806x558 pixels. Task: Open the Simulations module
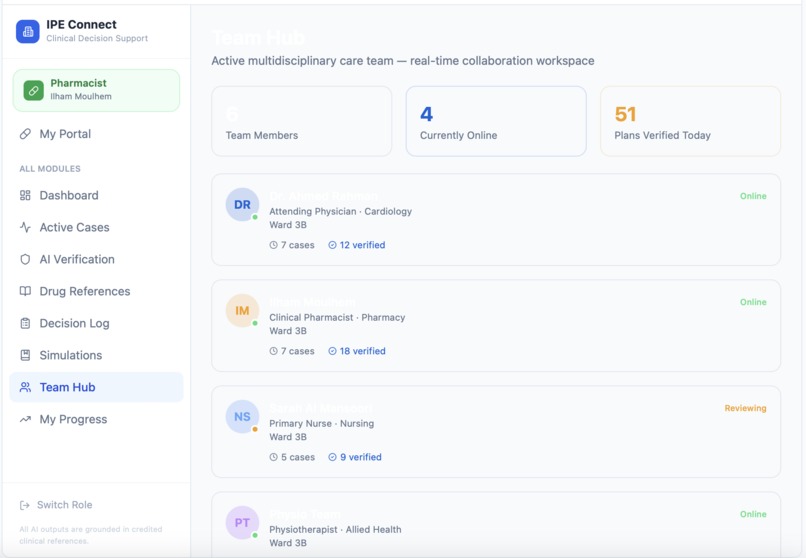coord(96,355)
